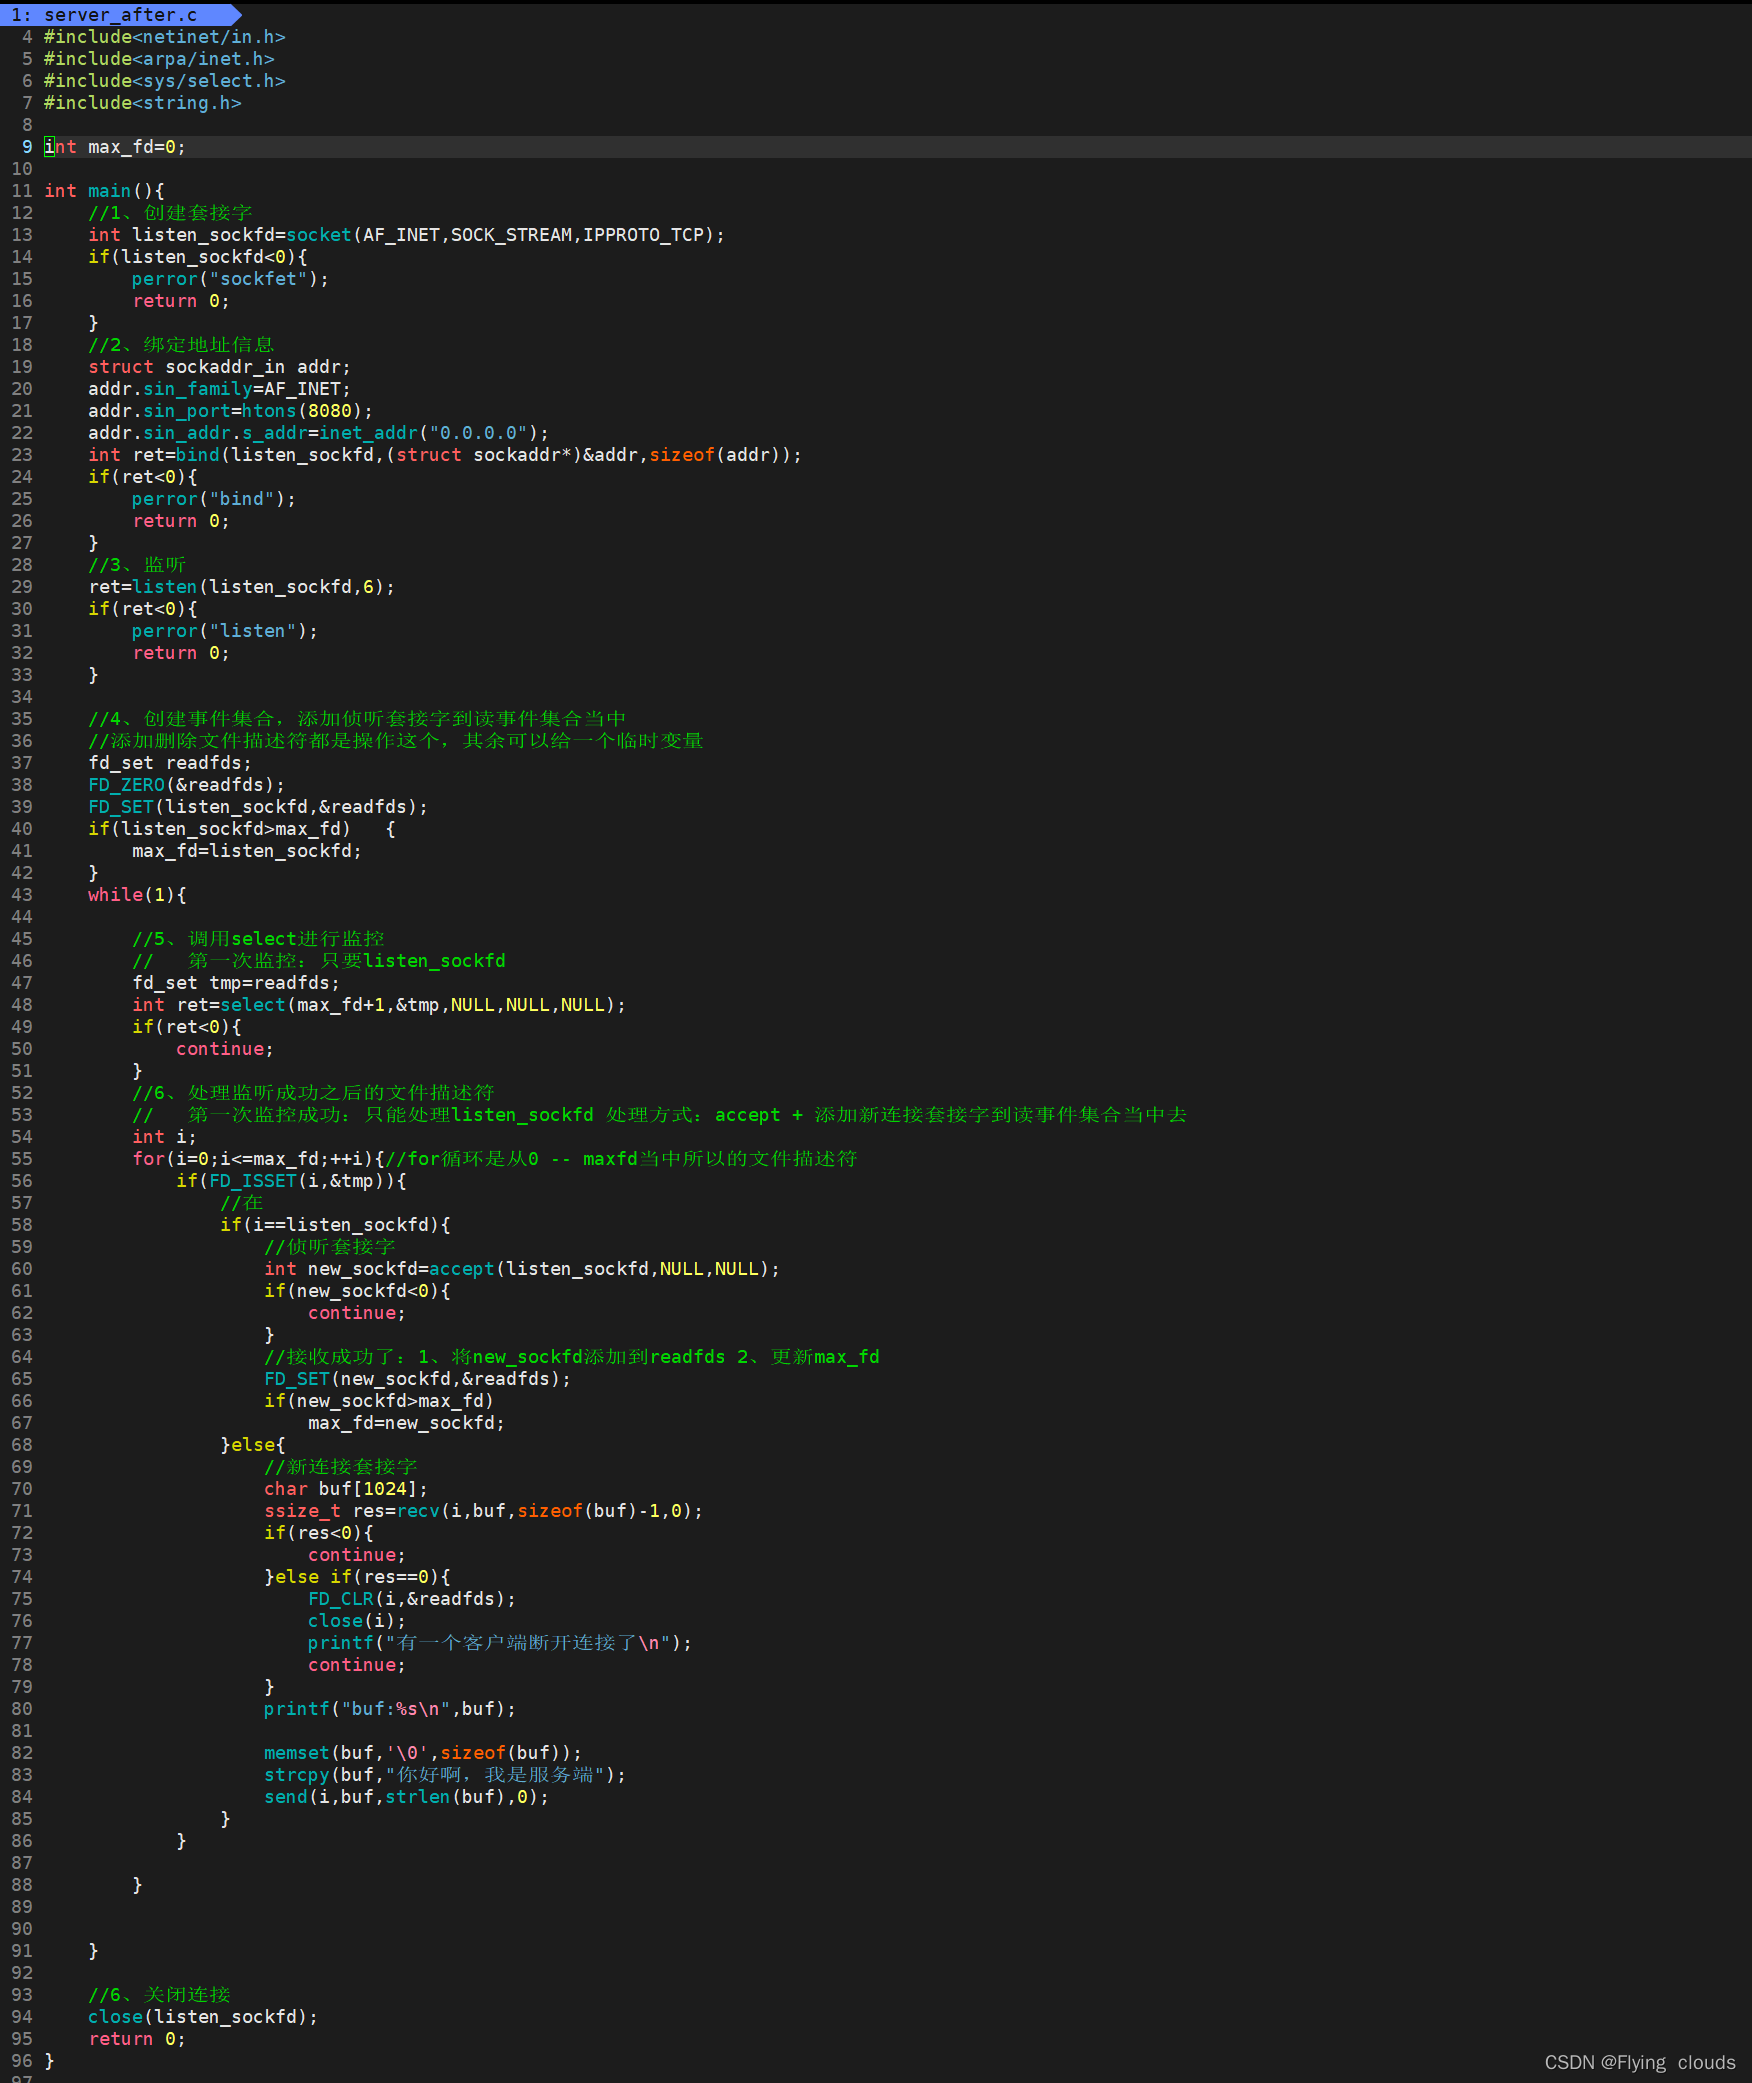Select the server_after.c buffer tab
The image size is (1752, 2083).
120,15
